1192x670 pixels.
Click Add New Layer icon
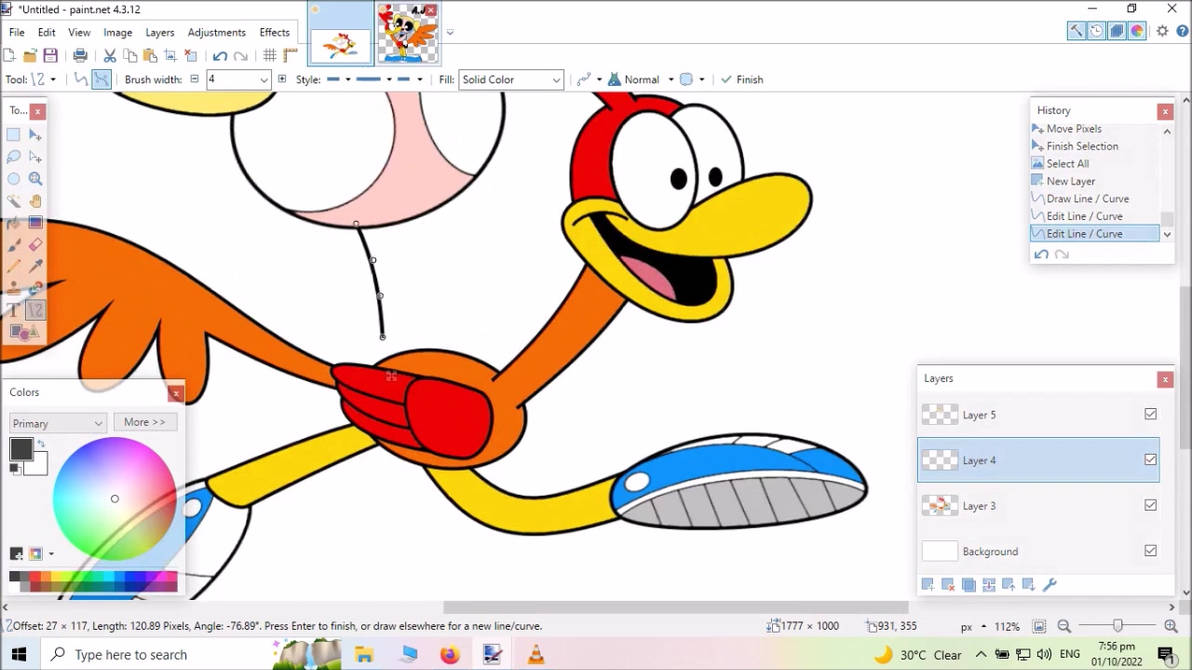coord(927,584)
